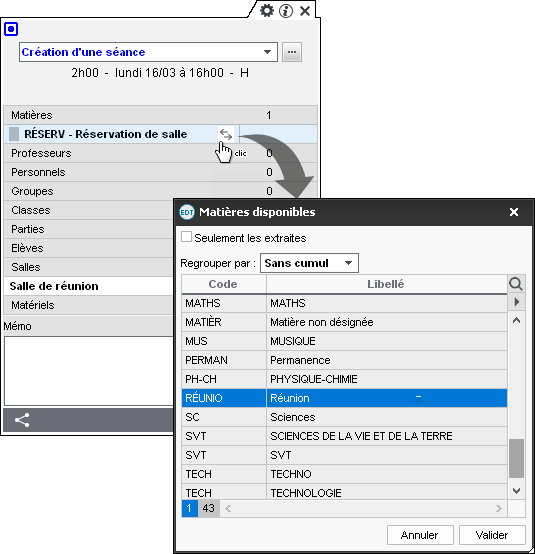Click the vertical scrollbar down arrow
Viewport: 535px width, 554px height.
(x=516, y=490)
